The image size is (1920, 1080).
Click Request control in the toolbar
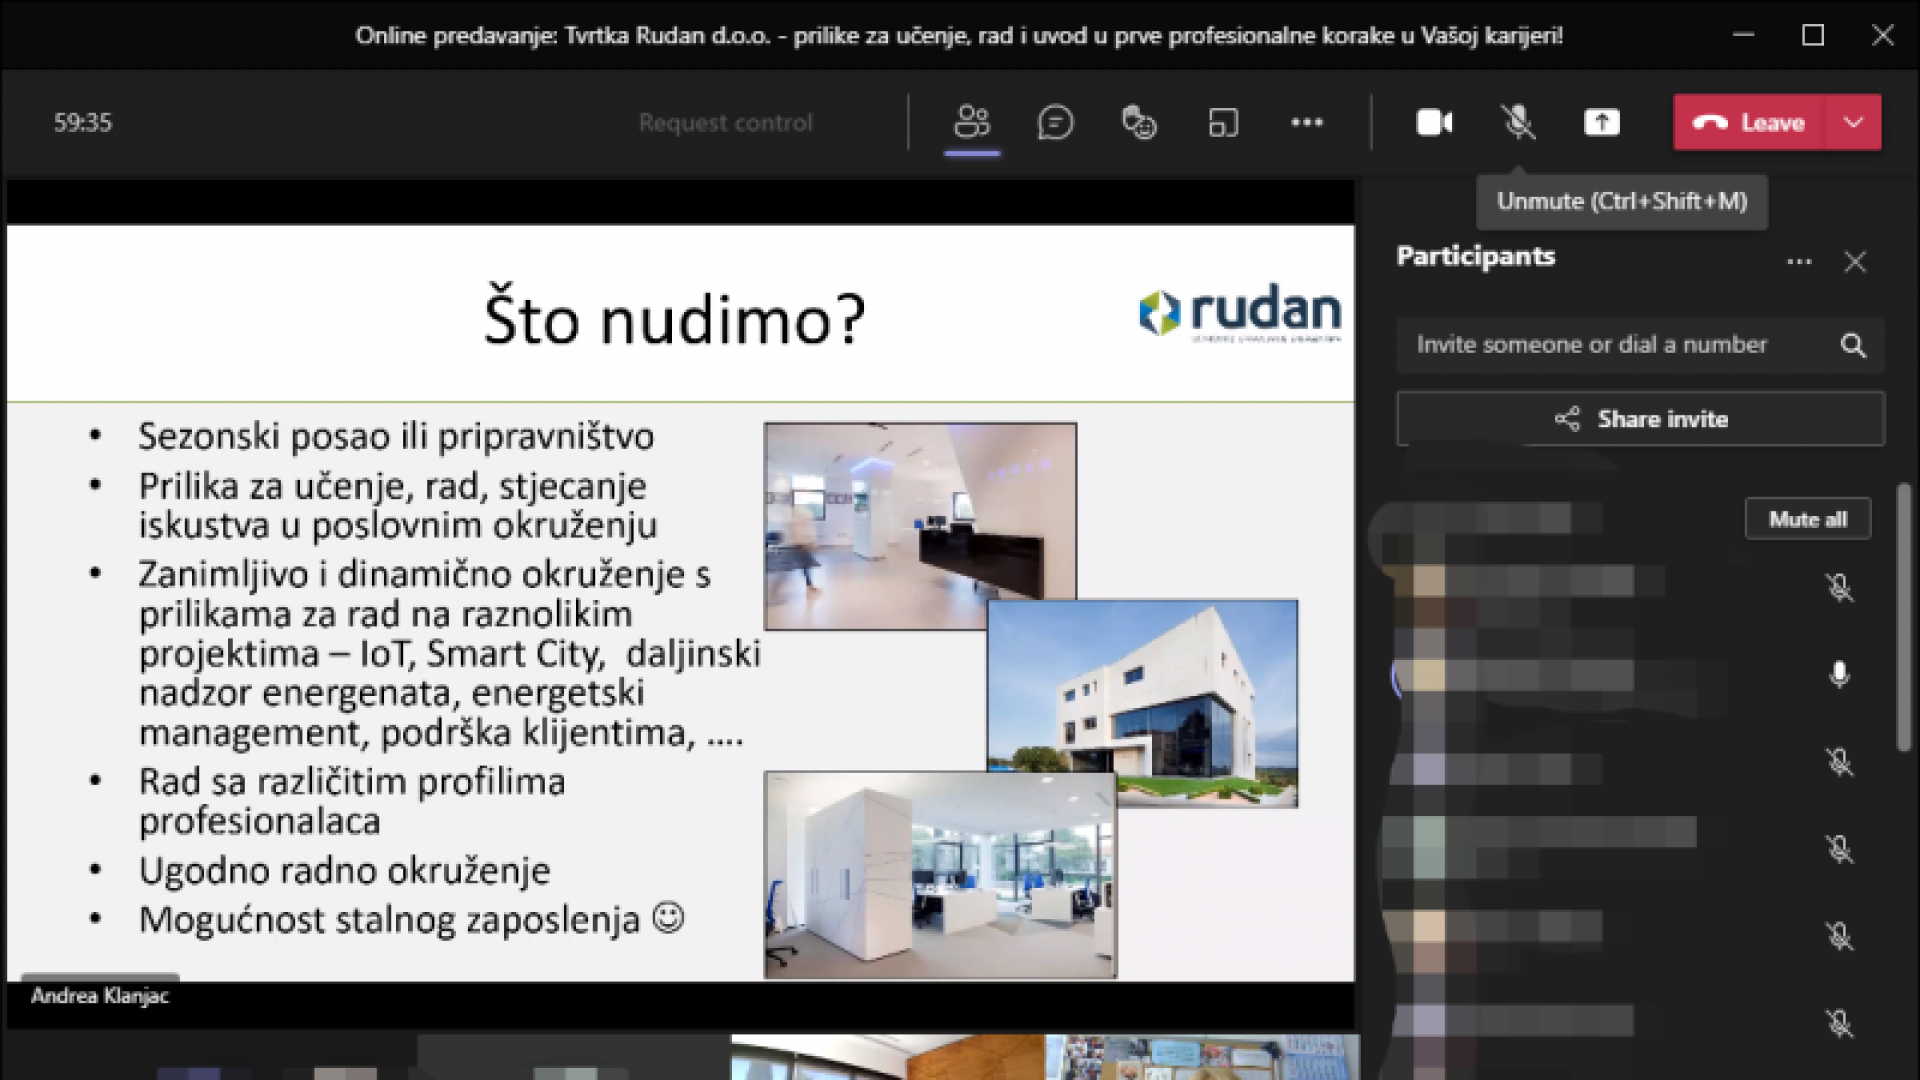pyautogui.click(x=725, y=123)
